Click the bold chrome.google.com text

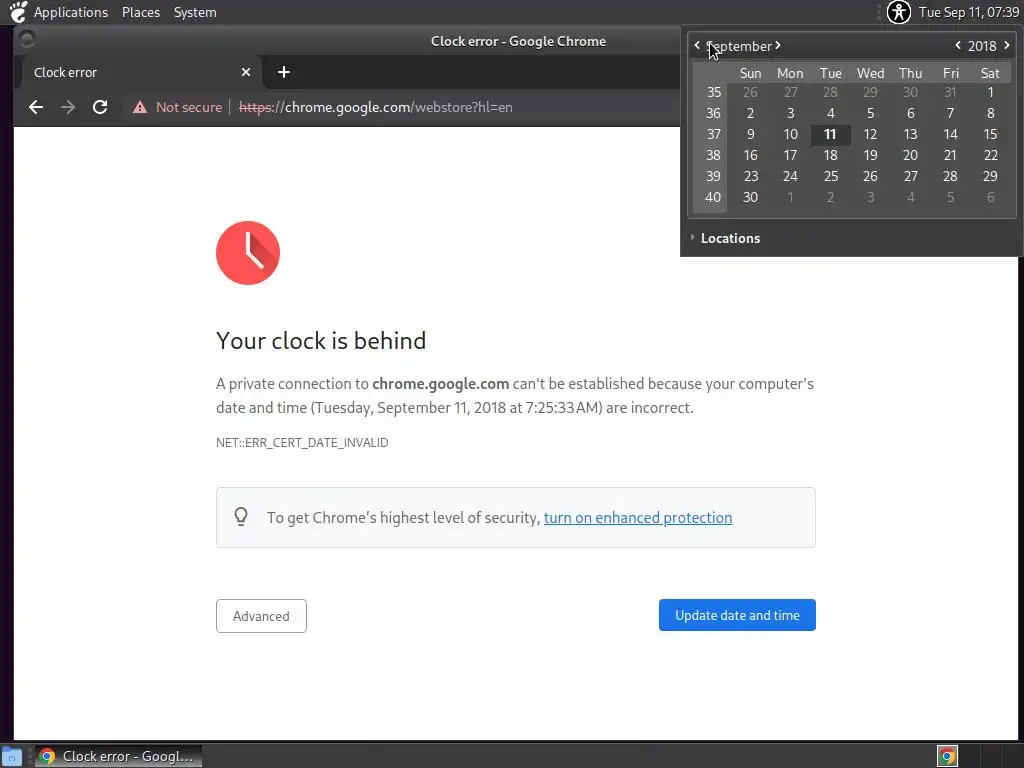point(440,384)
